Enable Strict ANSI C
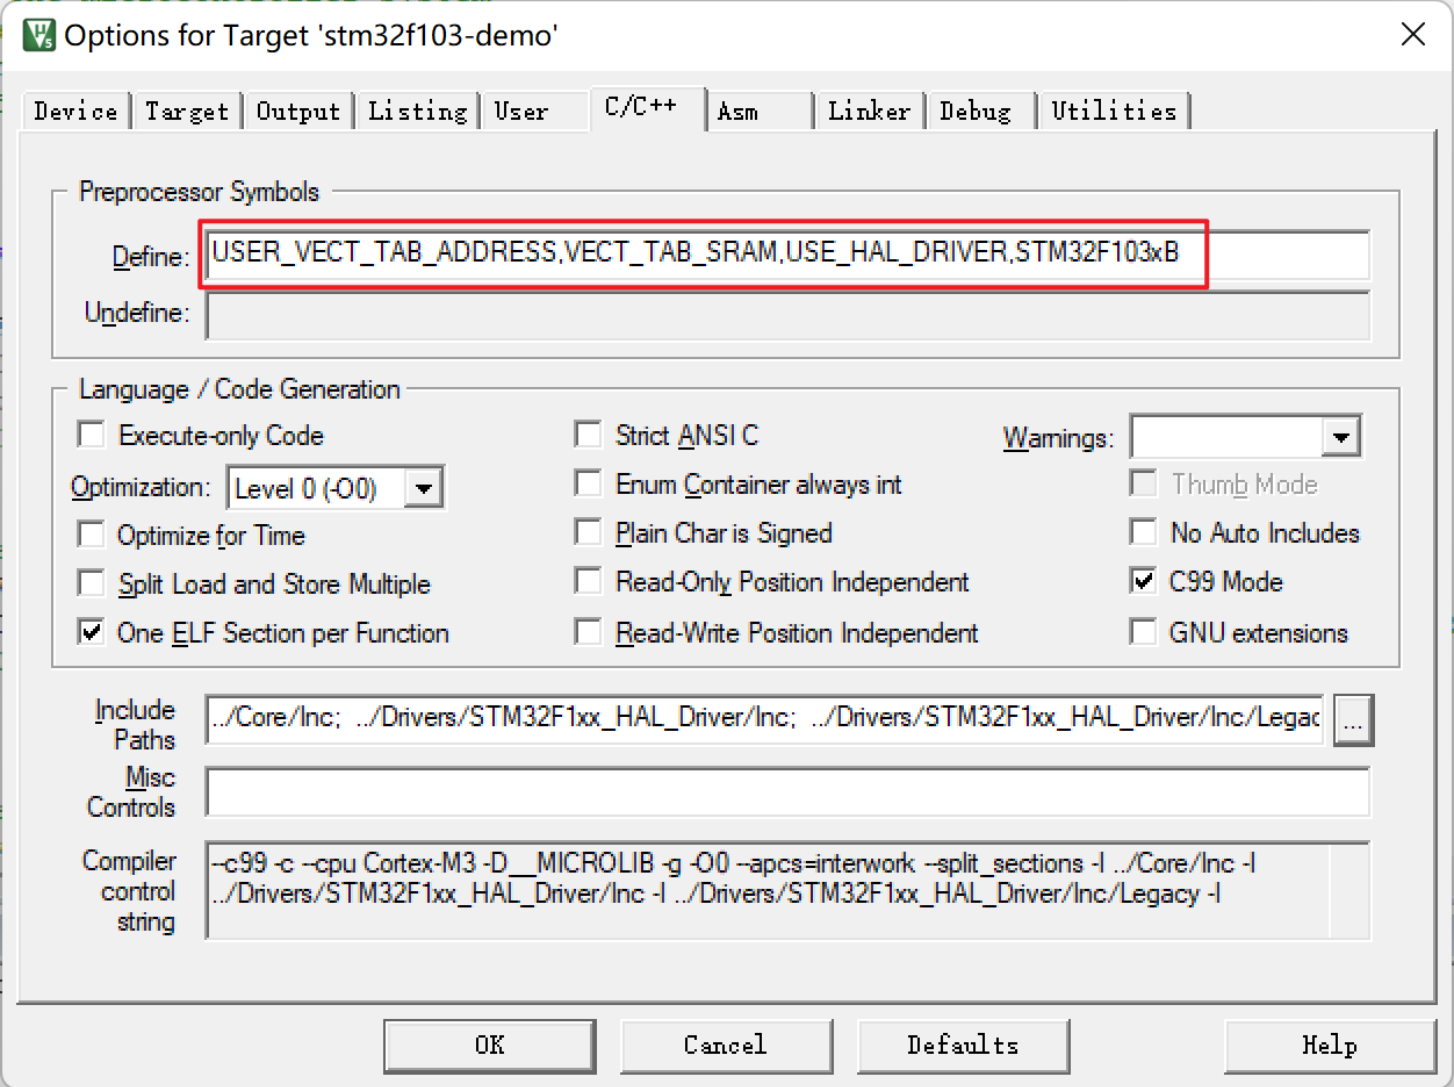 click(x=588, y=433)
